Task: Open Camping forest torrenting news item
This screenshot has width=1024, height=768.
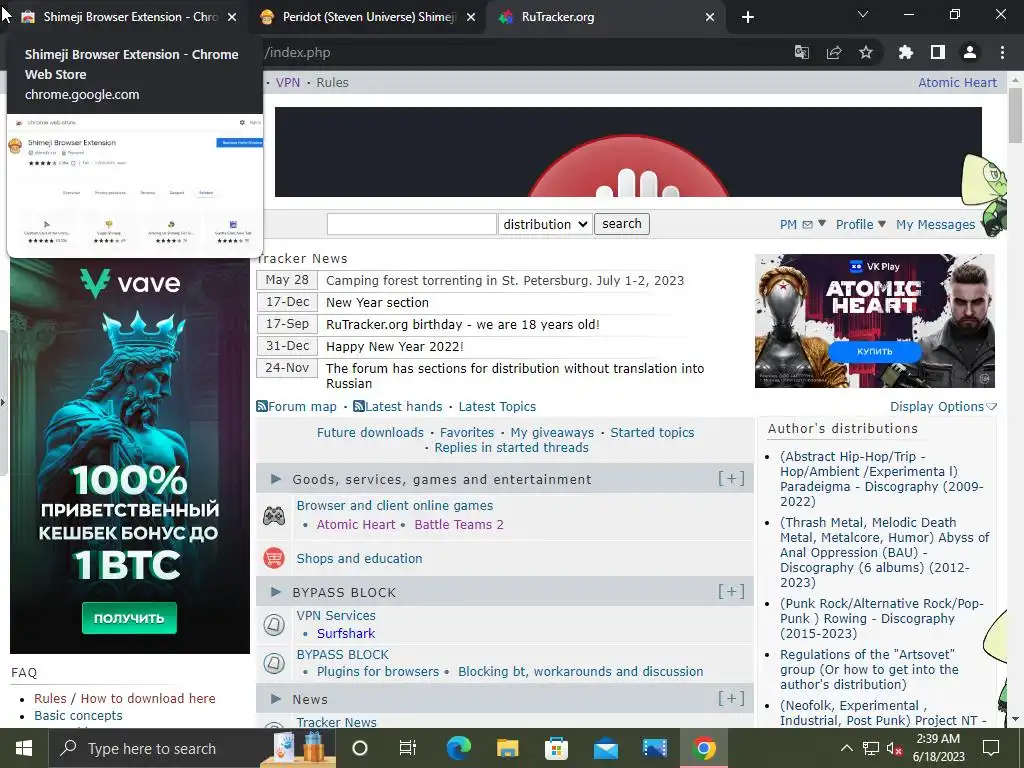Action: tap(505, 280)
